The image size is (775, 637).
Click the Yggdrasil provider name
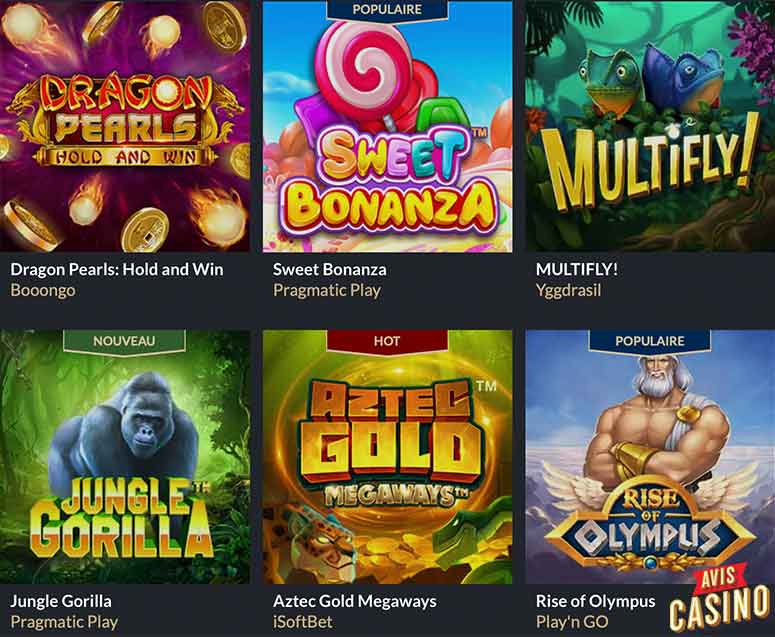point(568,290)
